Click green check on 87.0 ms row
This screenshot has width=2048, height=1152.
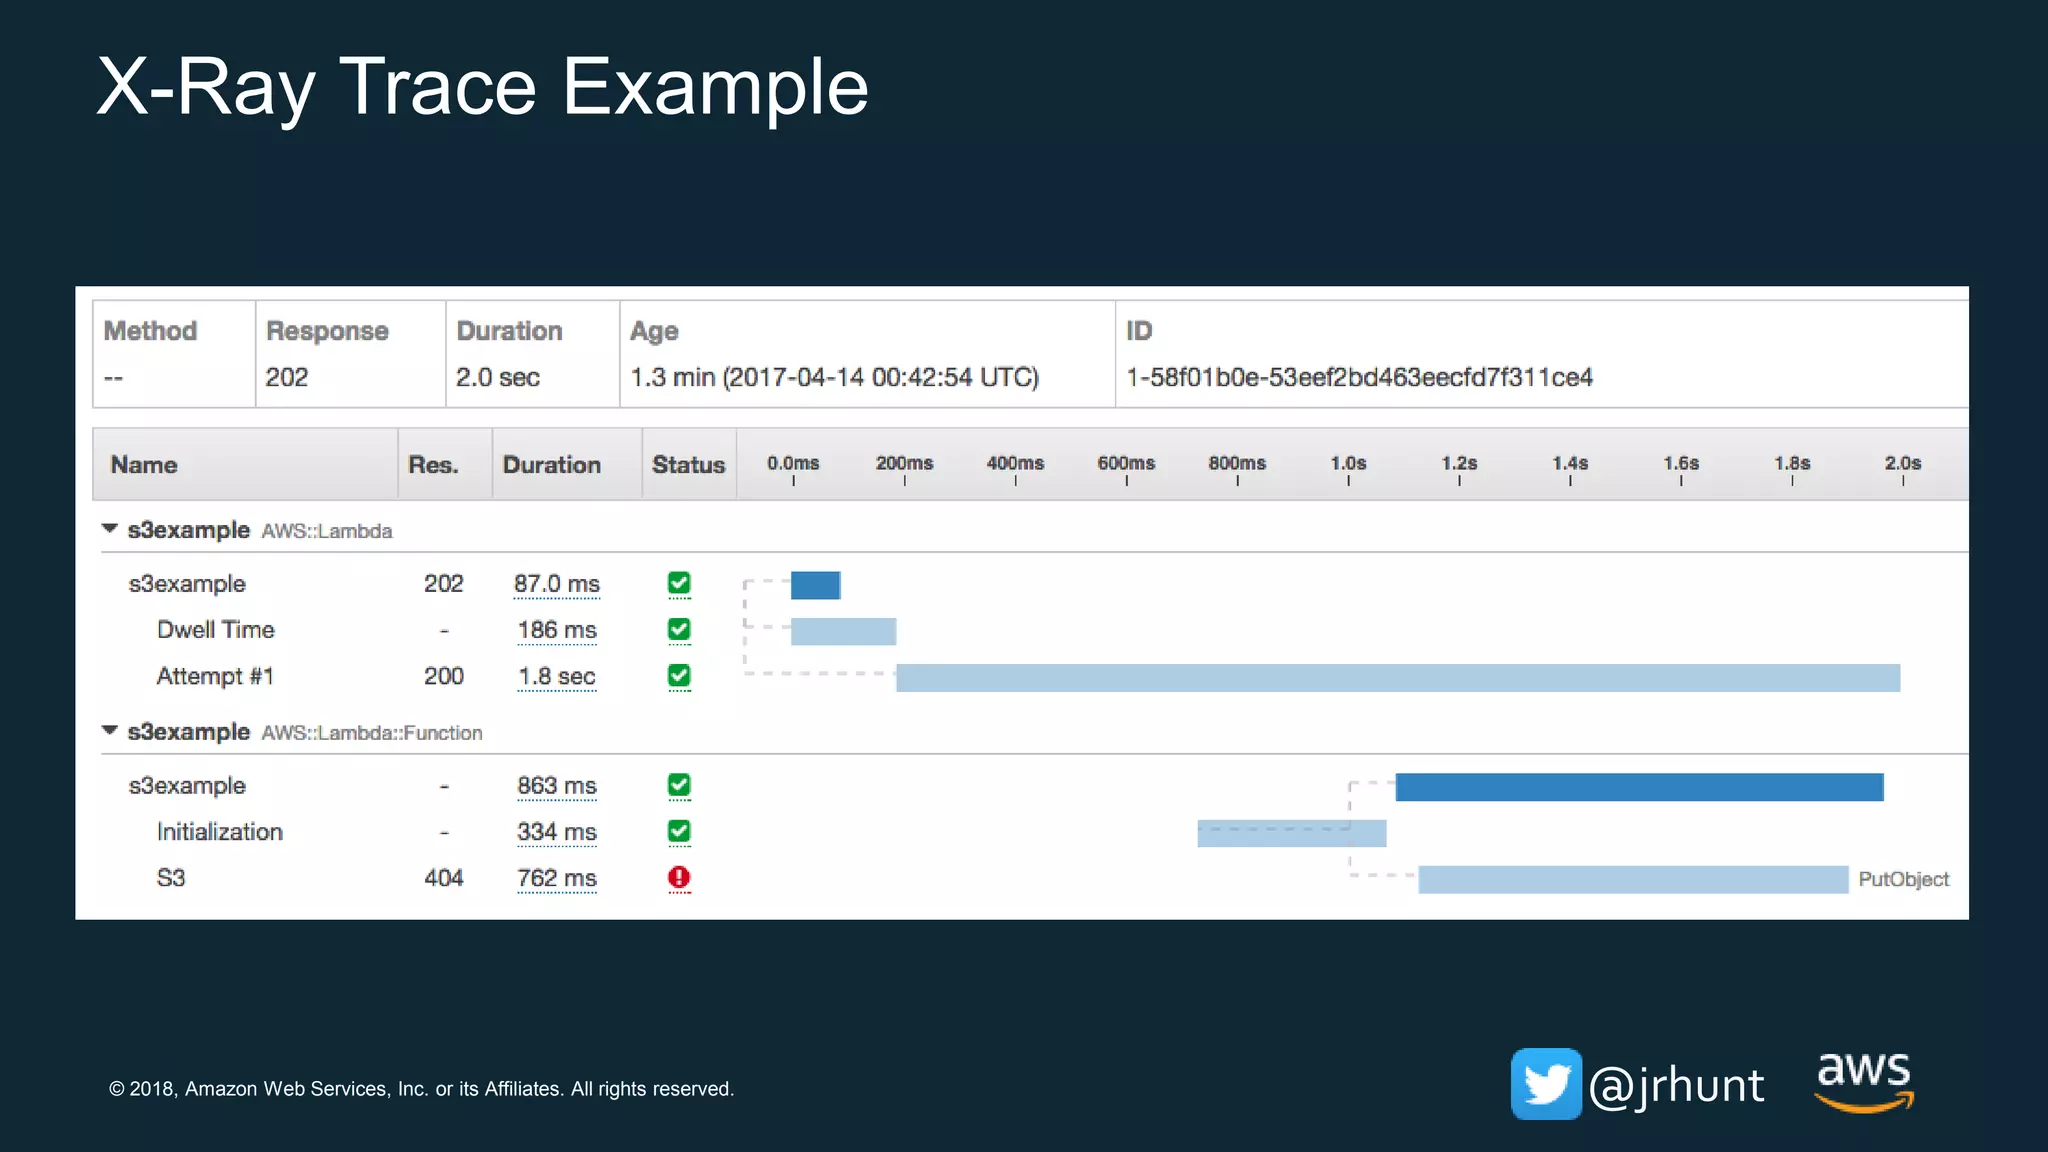coord(679,583)
